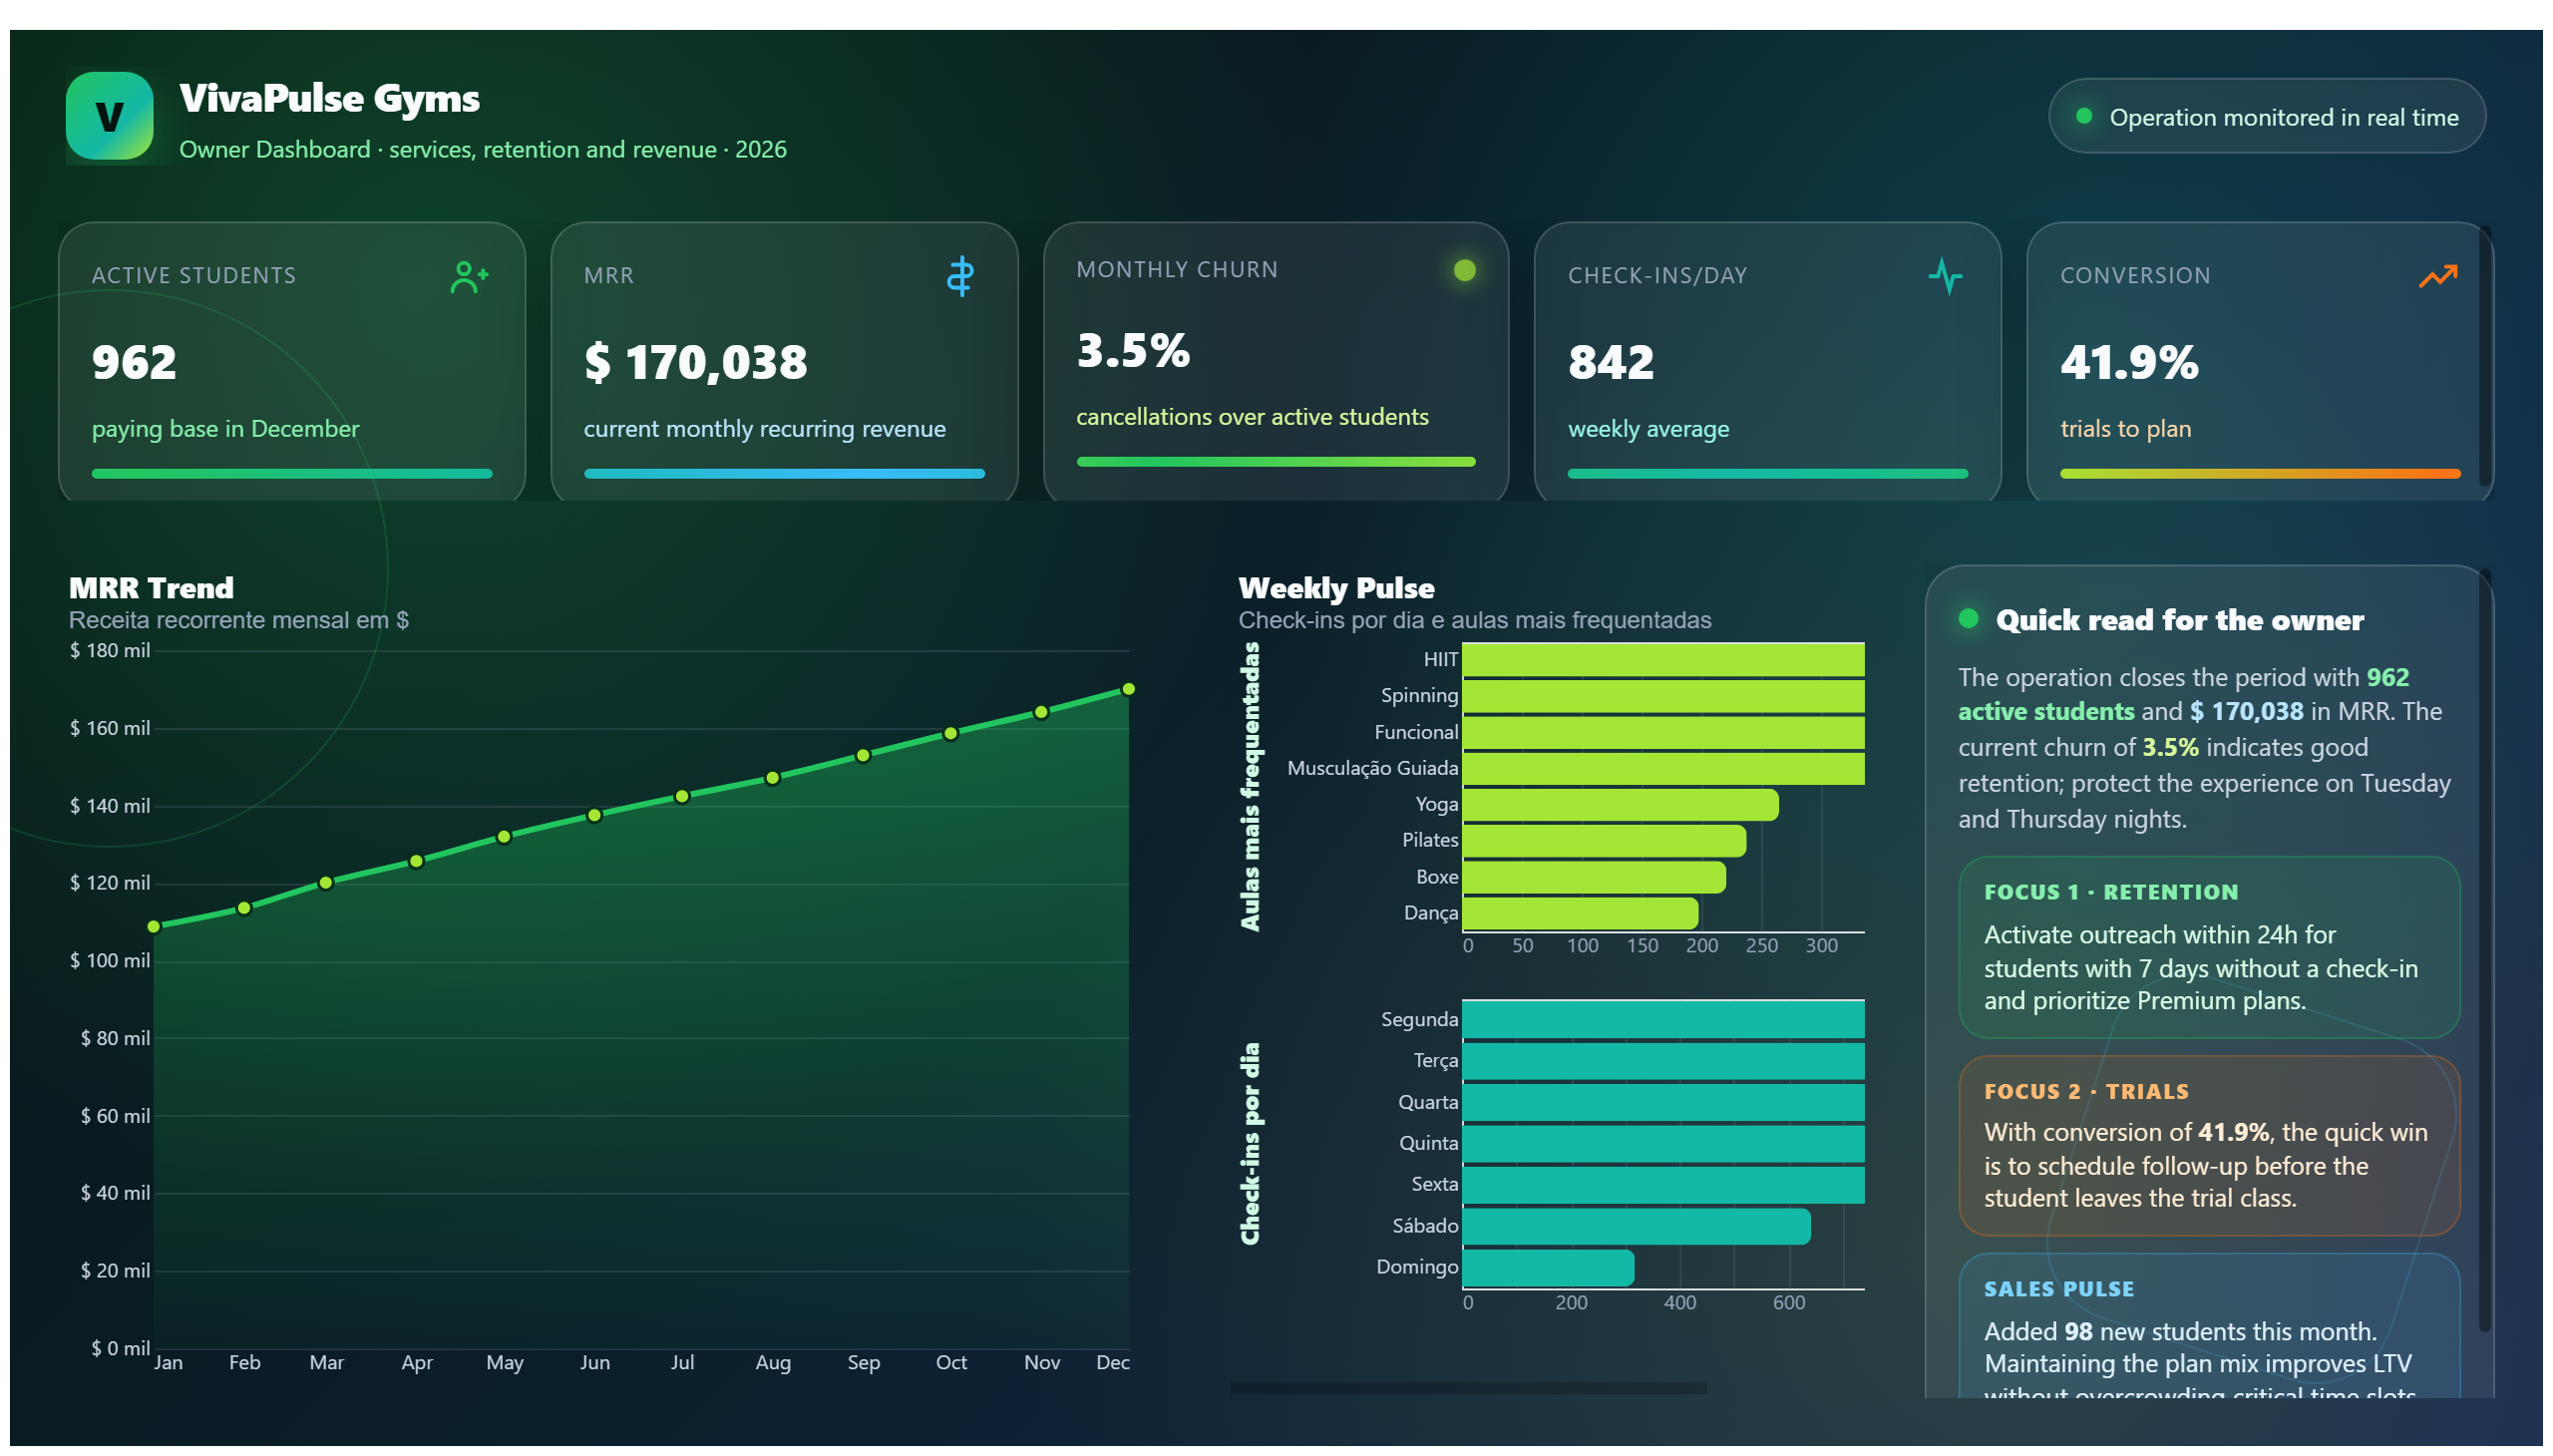This screenshot has width=2553, height=1456.
Task: Click the Jun data point on MRR Trend
Action: (595, 815)
